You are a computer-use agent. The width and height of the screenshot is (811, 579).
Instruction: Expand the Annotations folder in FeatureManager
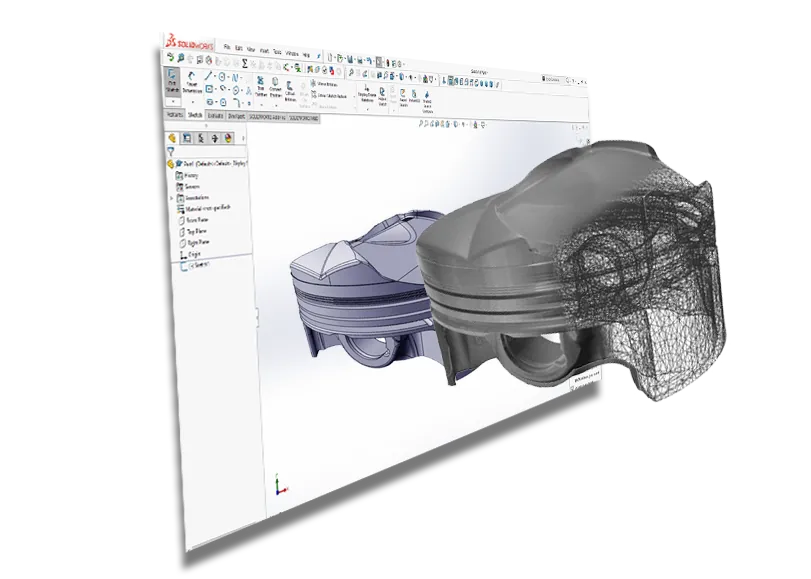171,197
